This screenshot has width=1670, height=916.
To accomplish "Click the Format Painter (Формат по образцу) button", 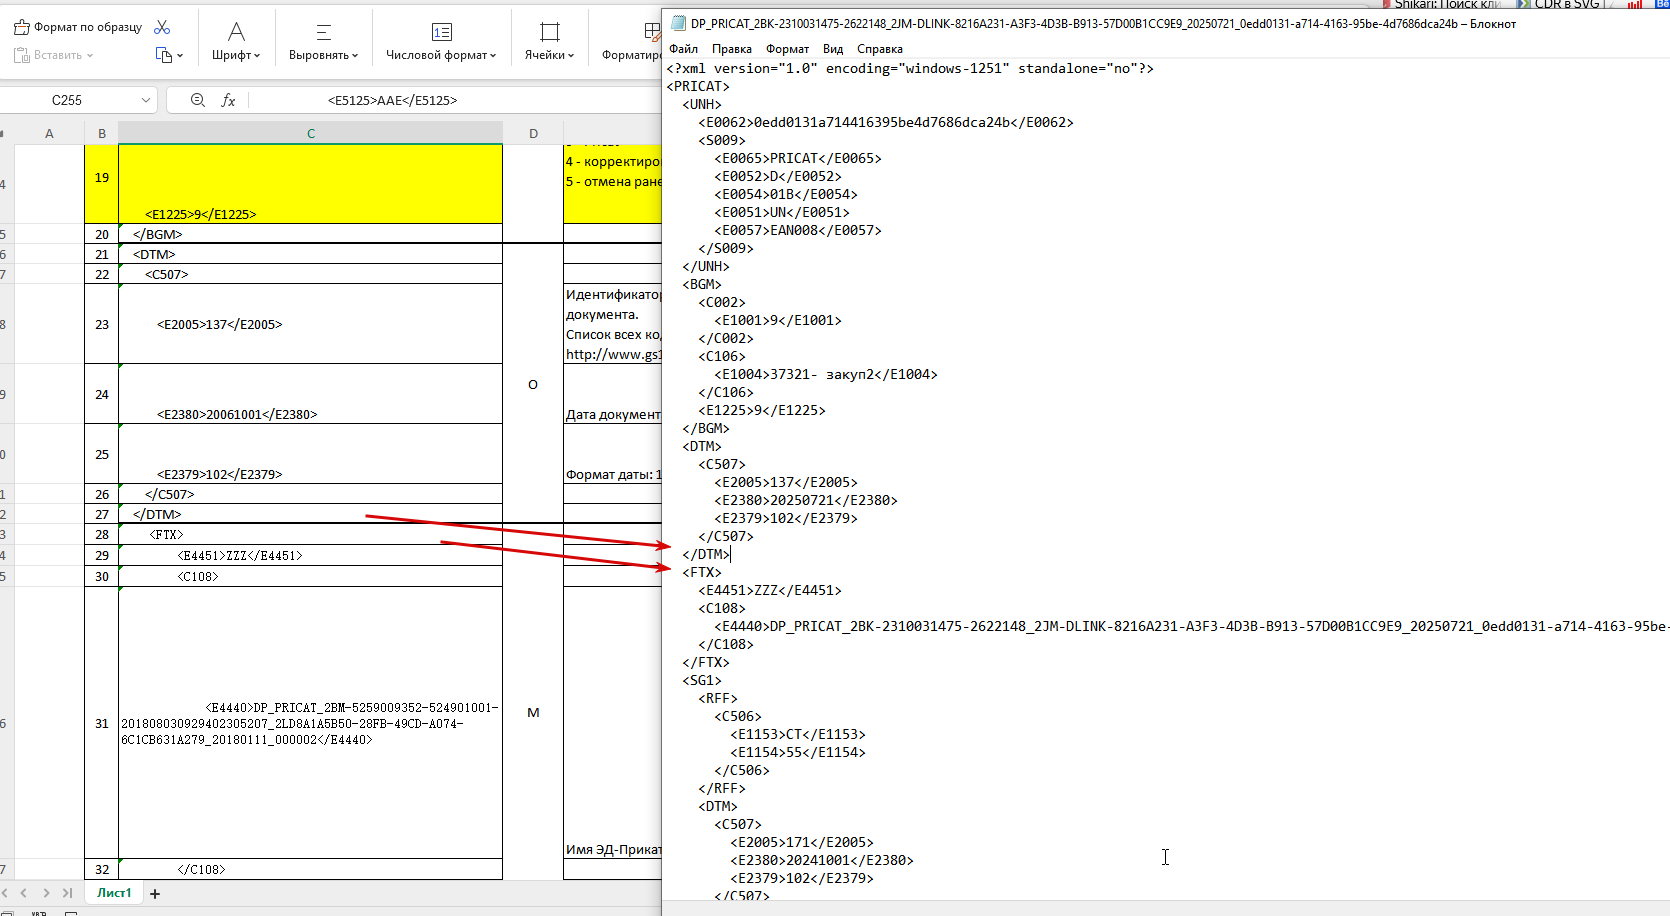I will (77, 27).
